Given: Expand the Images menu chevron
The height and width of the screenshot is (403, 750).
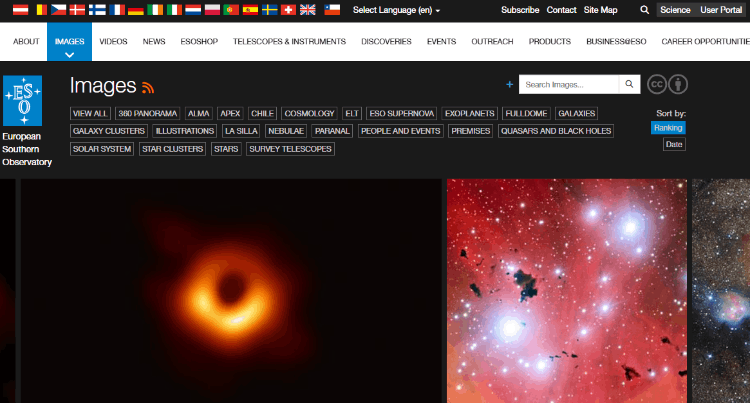Looking at the screenshot, I should point(69,55).
